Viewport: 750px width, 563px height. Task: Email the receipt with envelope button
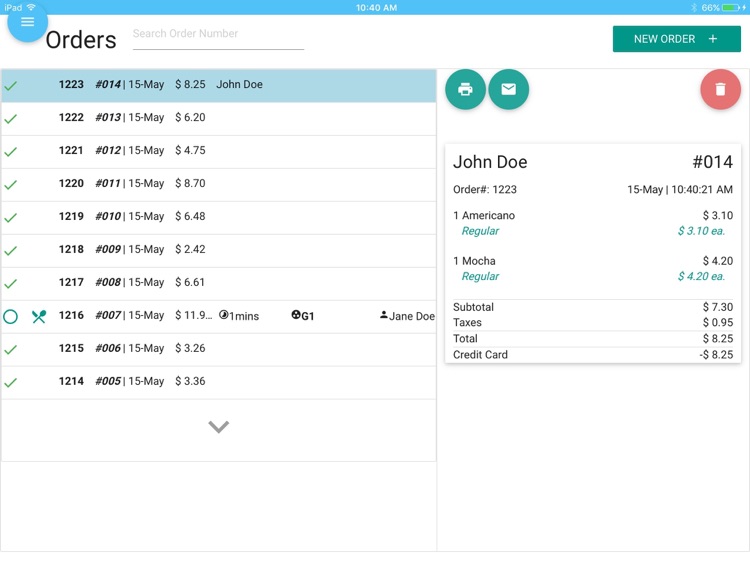click(x=508, y=89)
